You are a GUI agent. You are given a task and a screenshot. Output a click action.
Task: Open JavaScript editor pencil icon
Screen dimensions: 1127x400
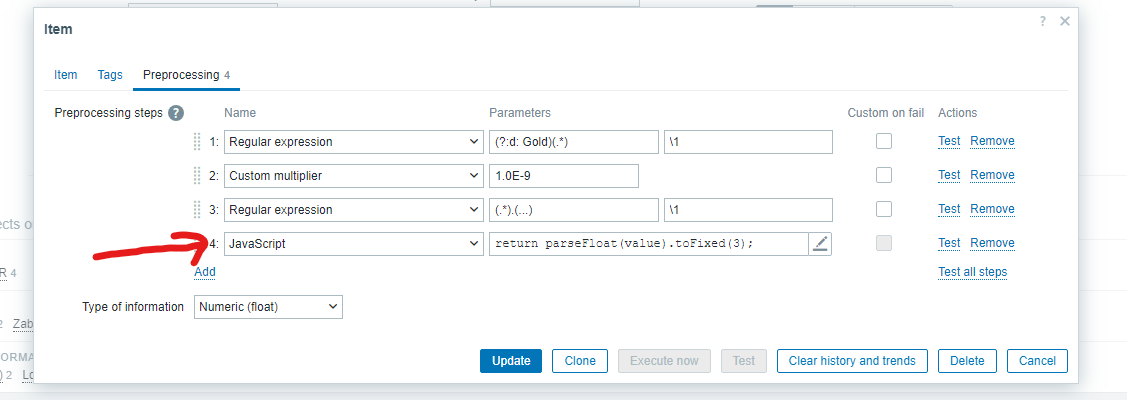tap(821, 243)
